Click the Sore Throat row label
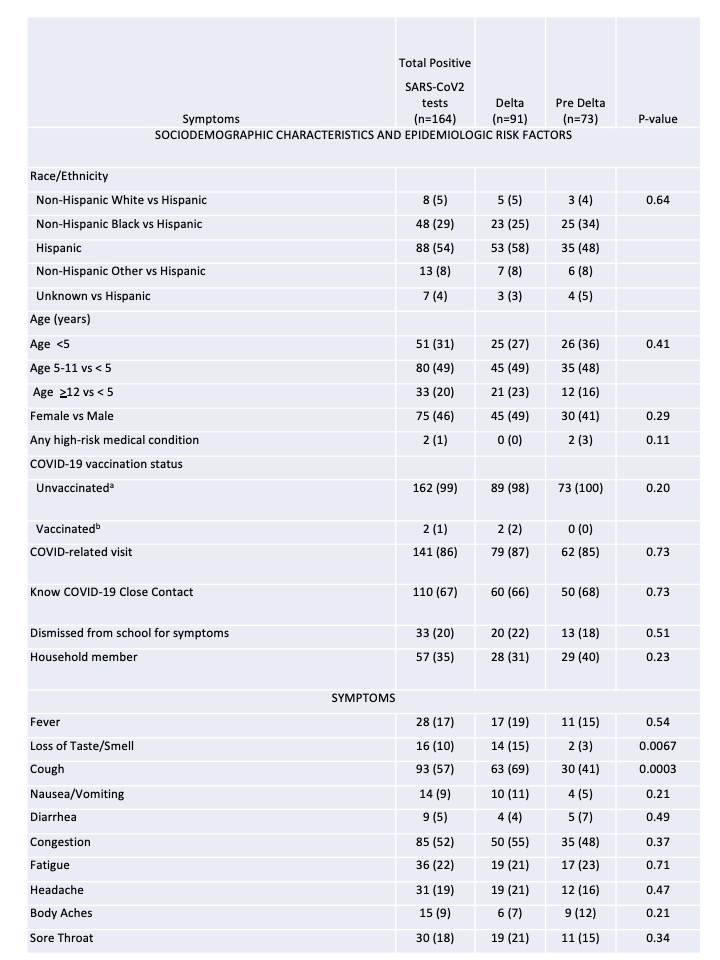Image resolution: width=720 pixels, height=960 pixels. click(x=62, y=937)
